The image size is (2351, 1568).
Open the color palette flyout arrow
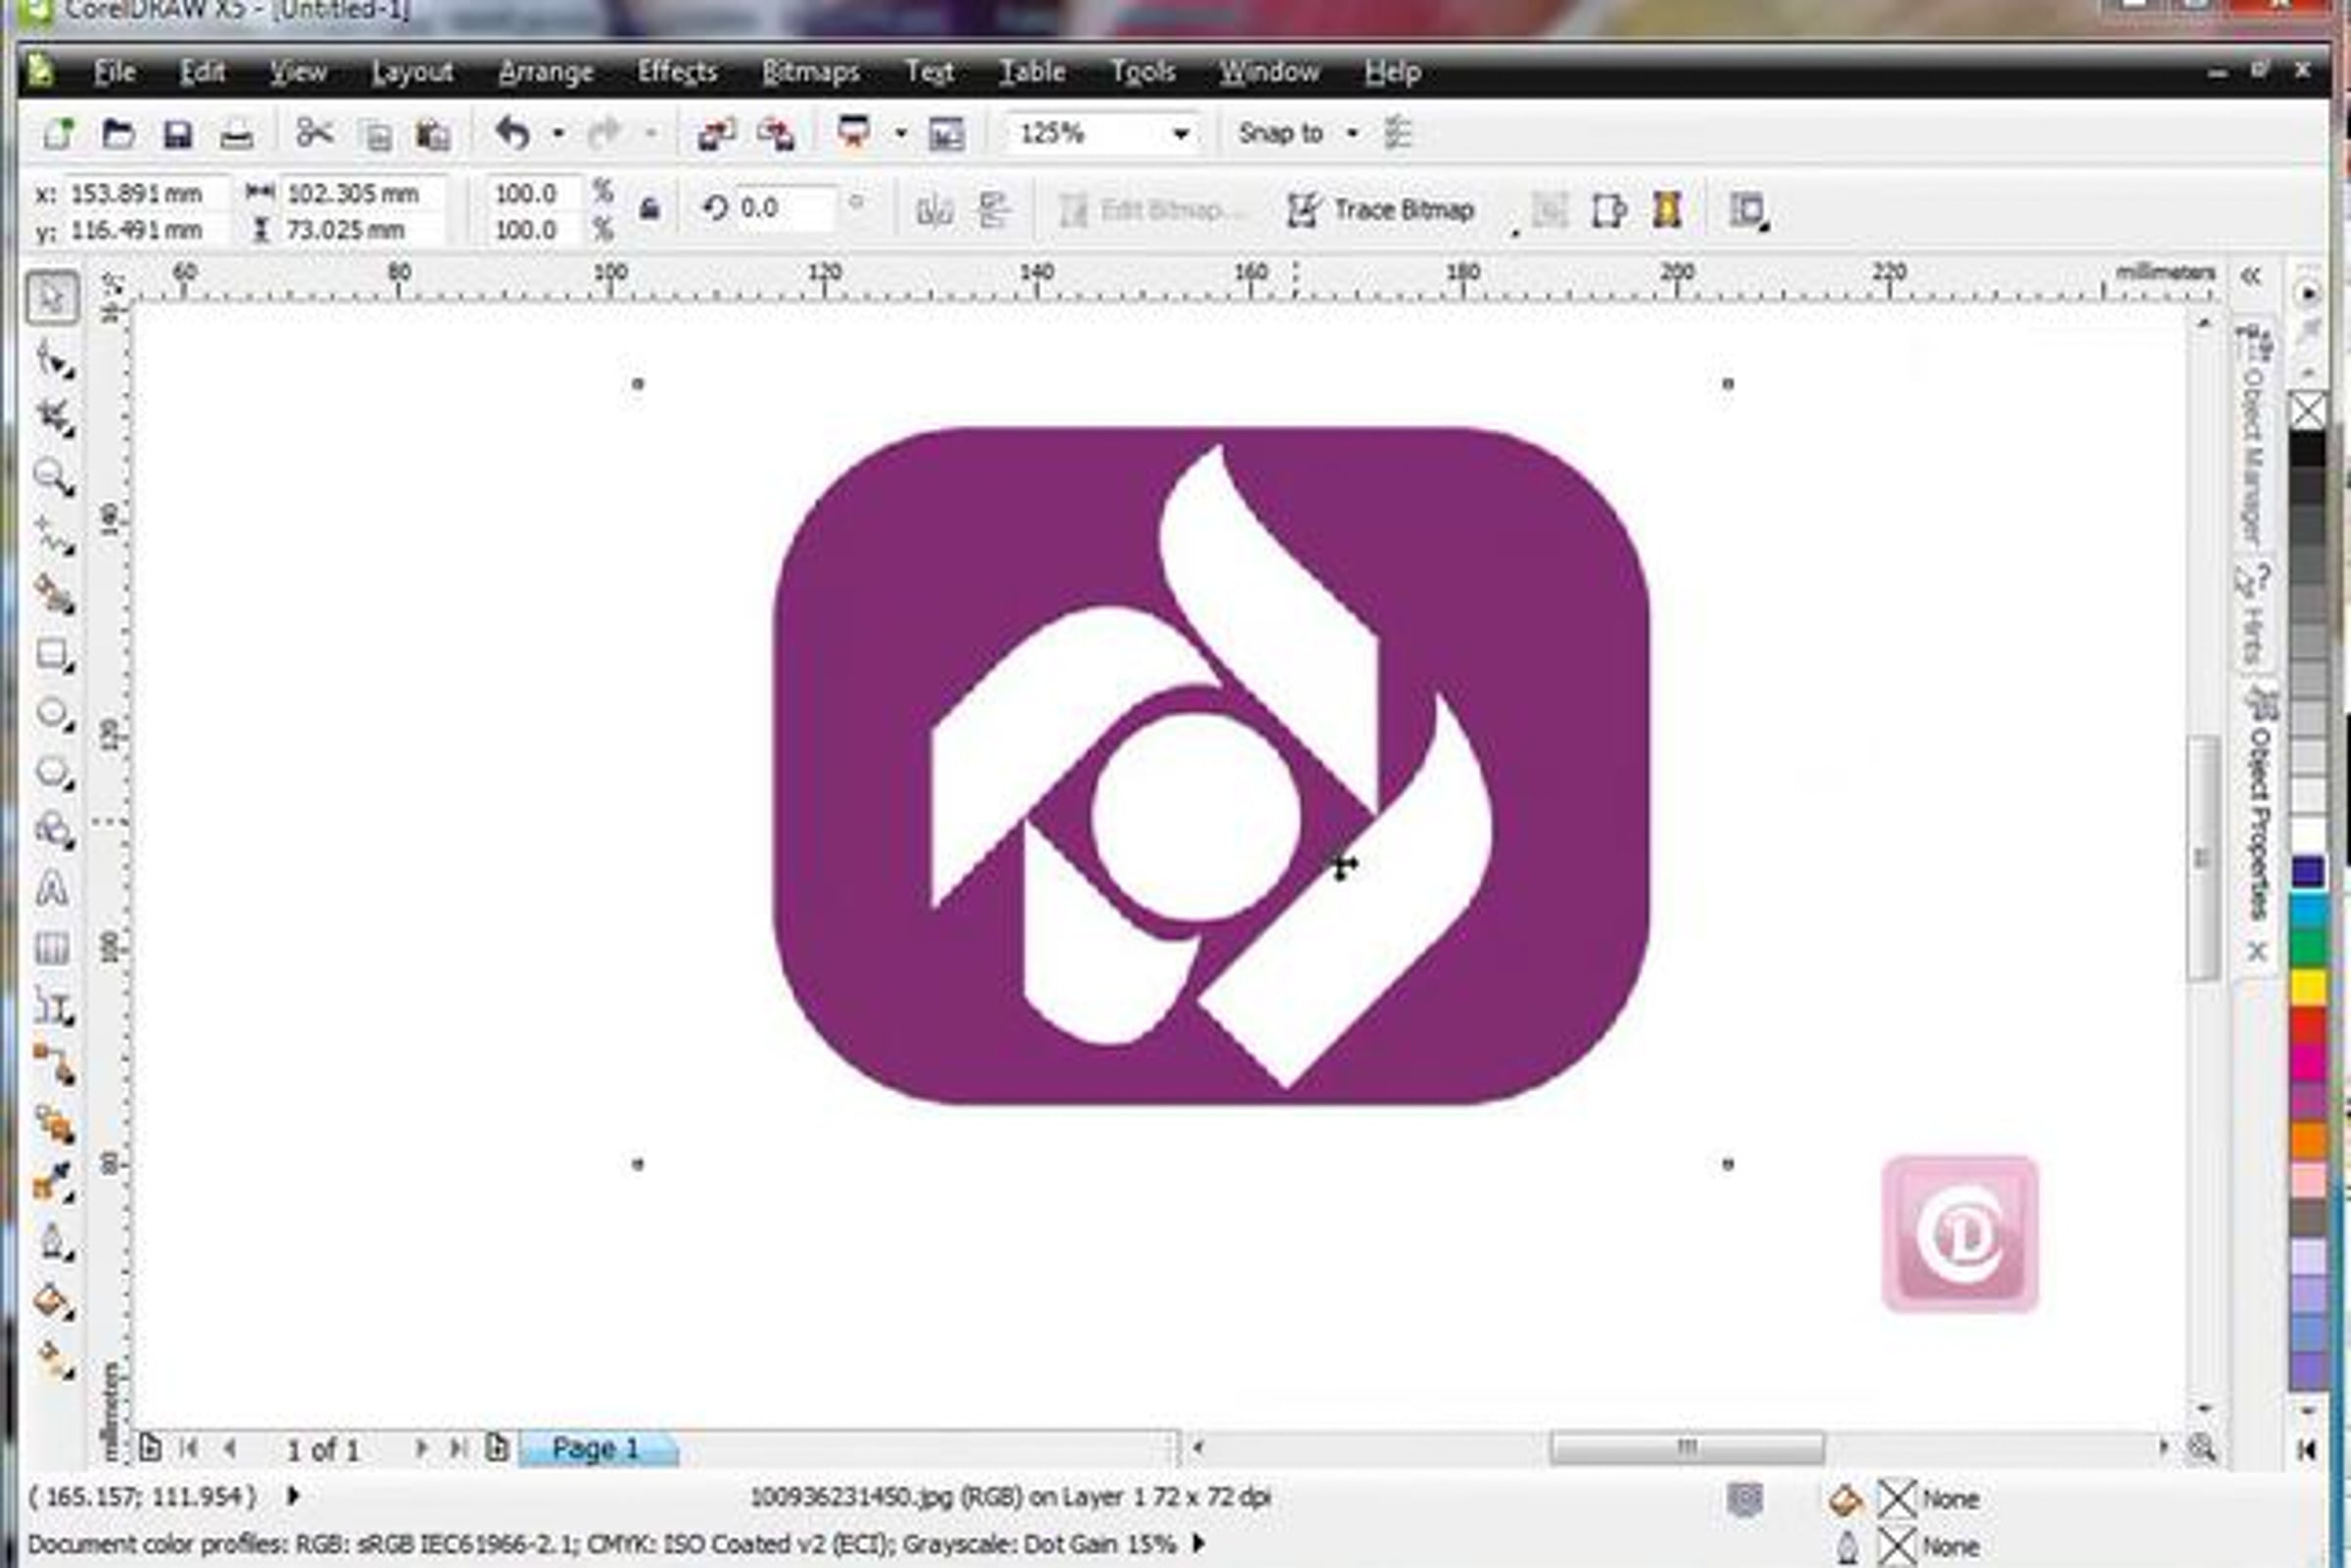(x=2308, y=294)
